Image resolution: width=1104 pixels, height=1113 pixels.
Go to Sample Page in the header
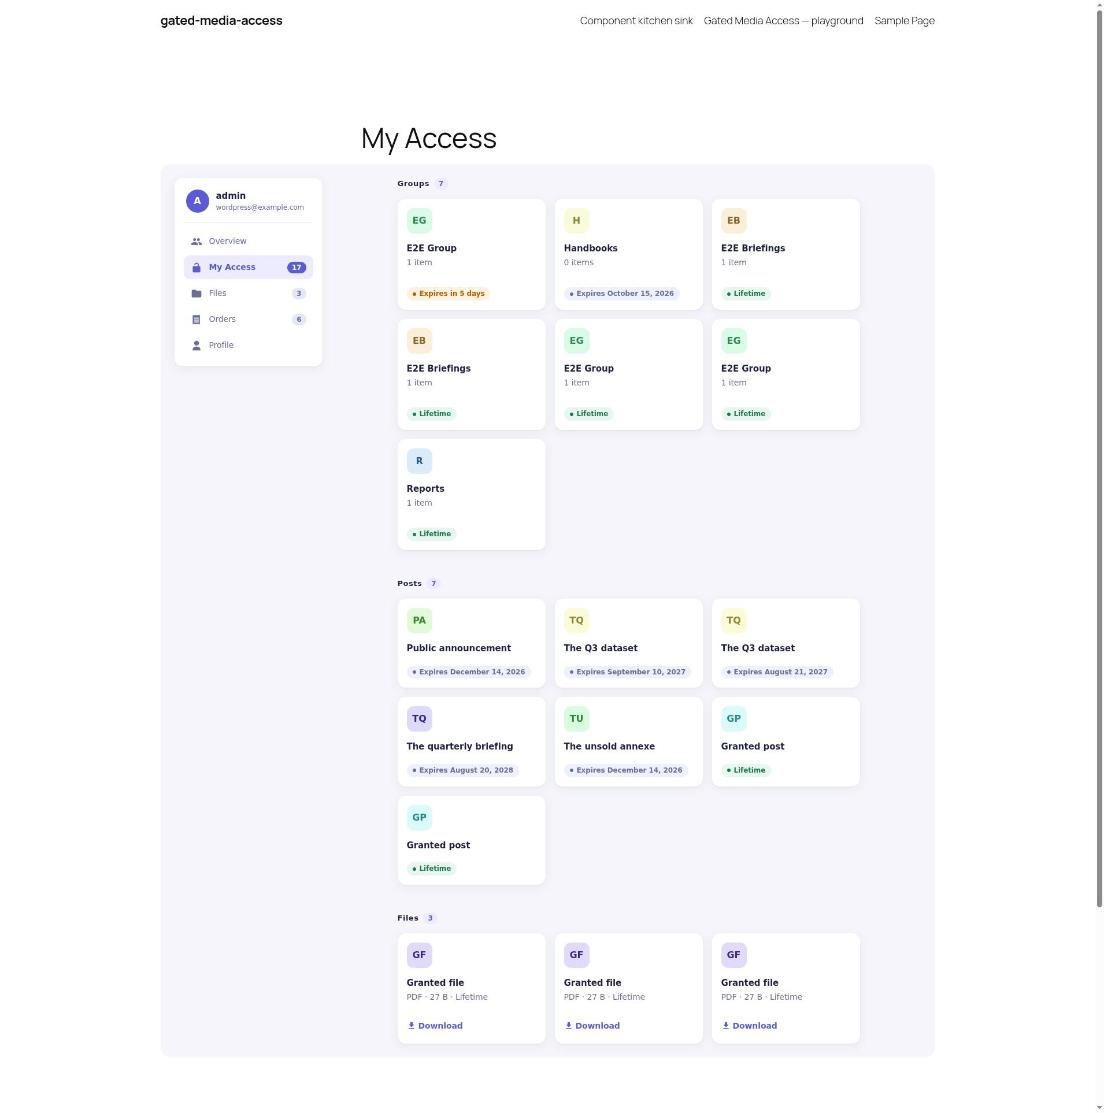tap(904, 21)
